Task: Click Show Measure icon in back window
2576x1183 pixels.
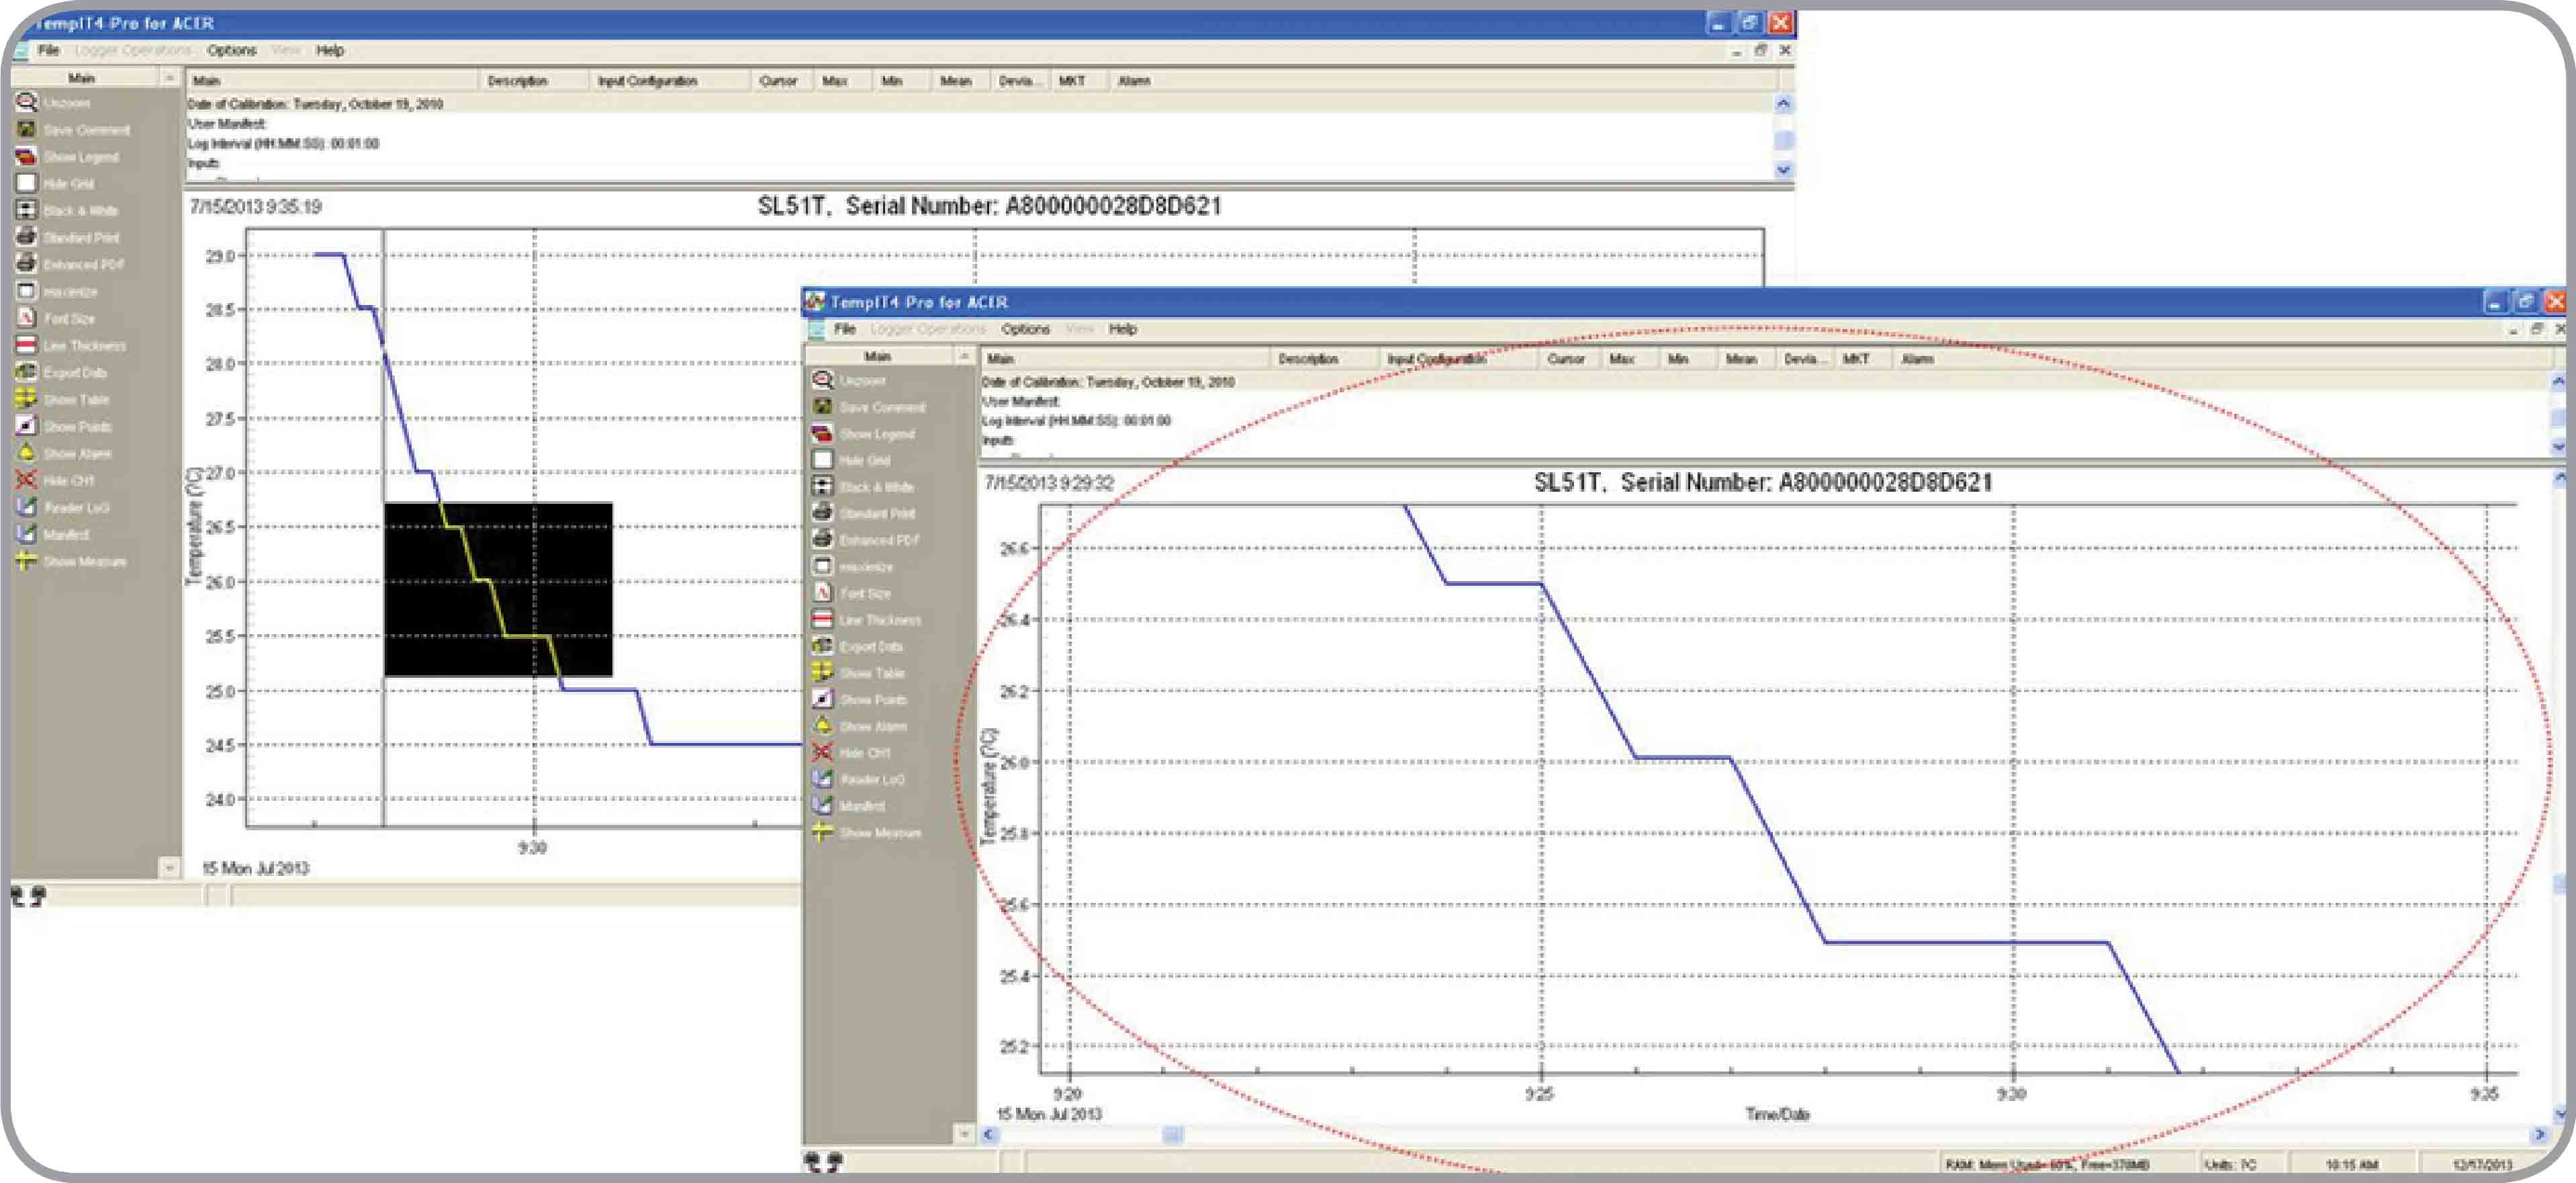Action: coord(26,561)
